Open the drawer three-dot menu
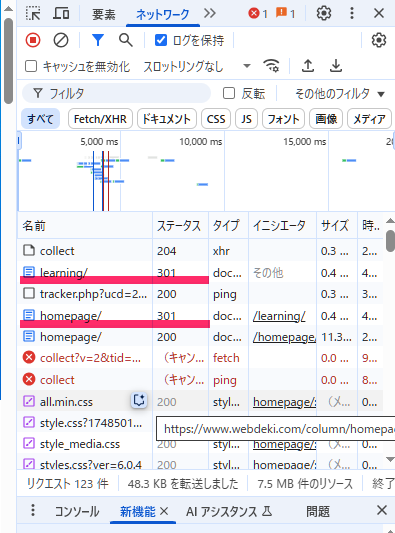395x533 pixels. [33, 510]
